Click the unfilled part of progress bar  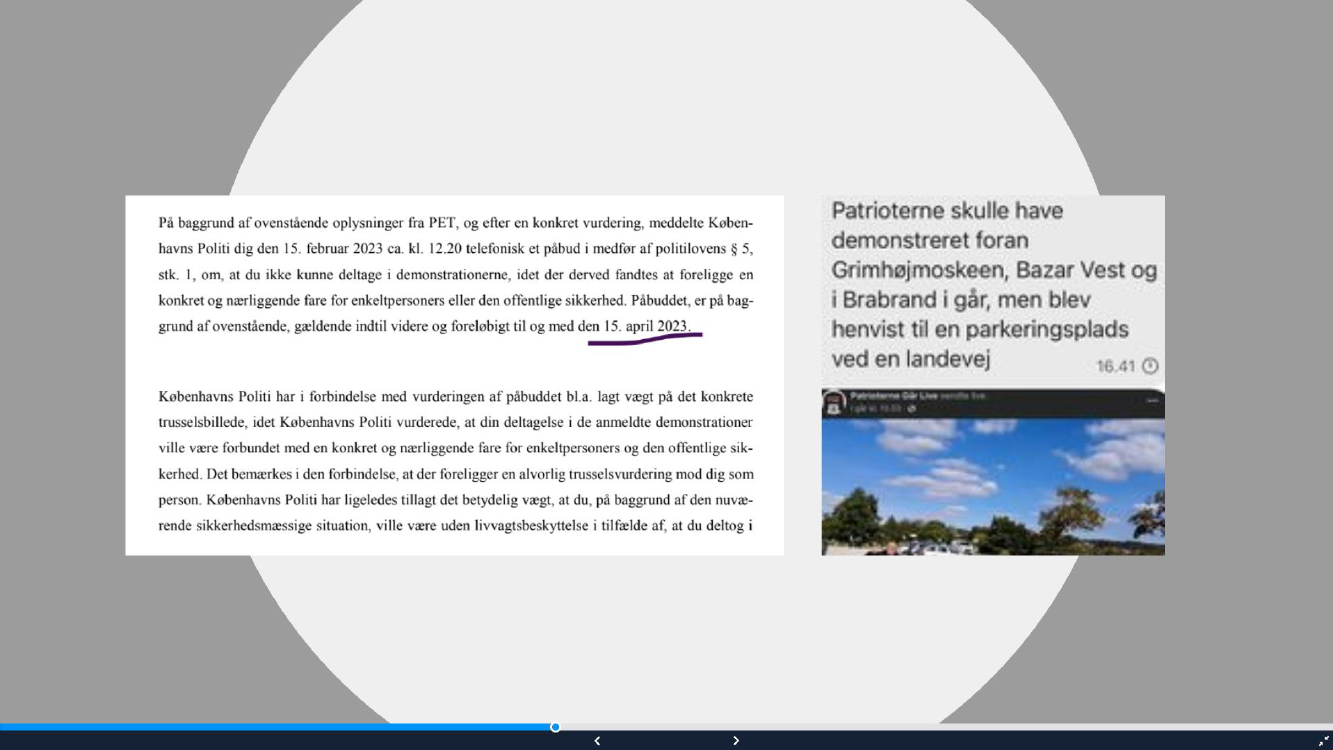click(x=946, y=727)
